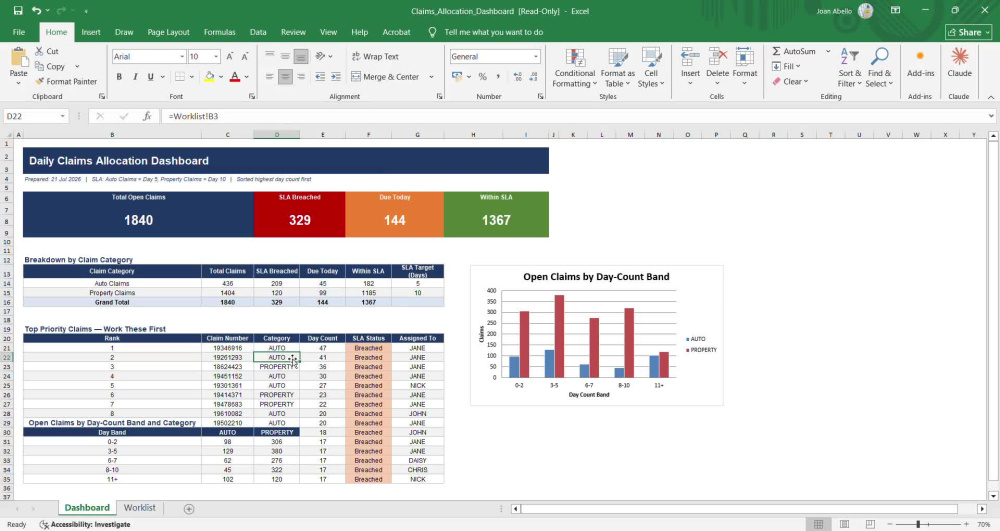Click the Decrease Indent icon
The width and height of the screenshot is (1000, 531).
coord(320,76)
